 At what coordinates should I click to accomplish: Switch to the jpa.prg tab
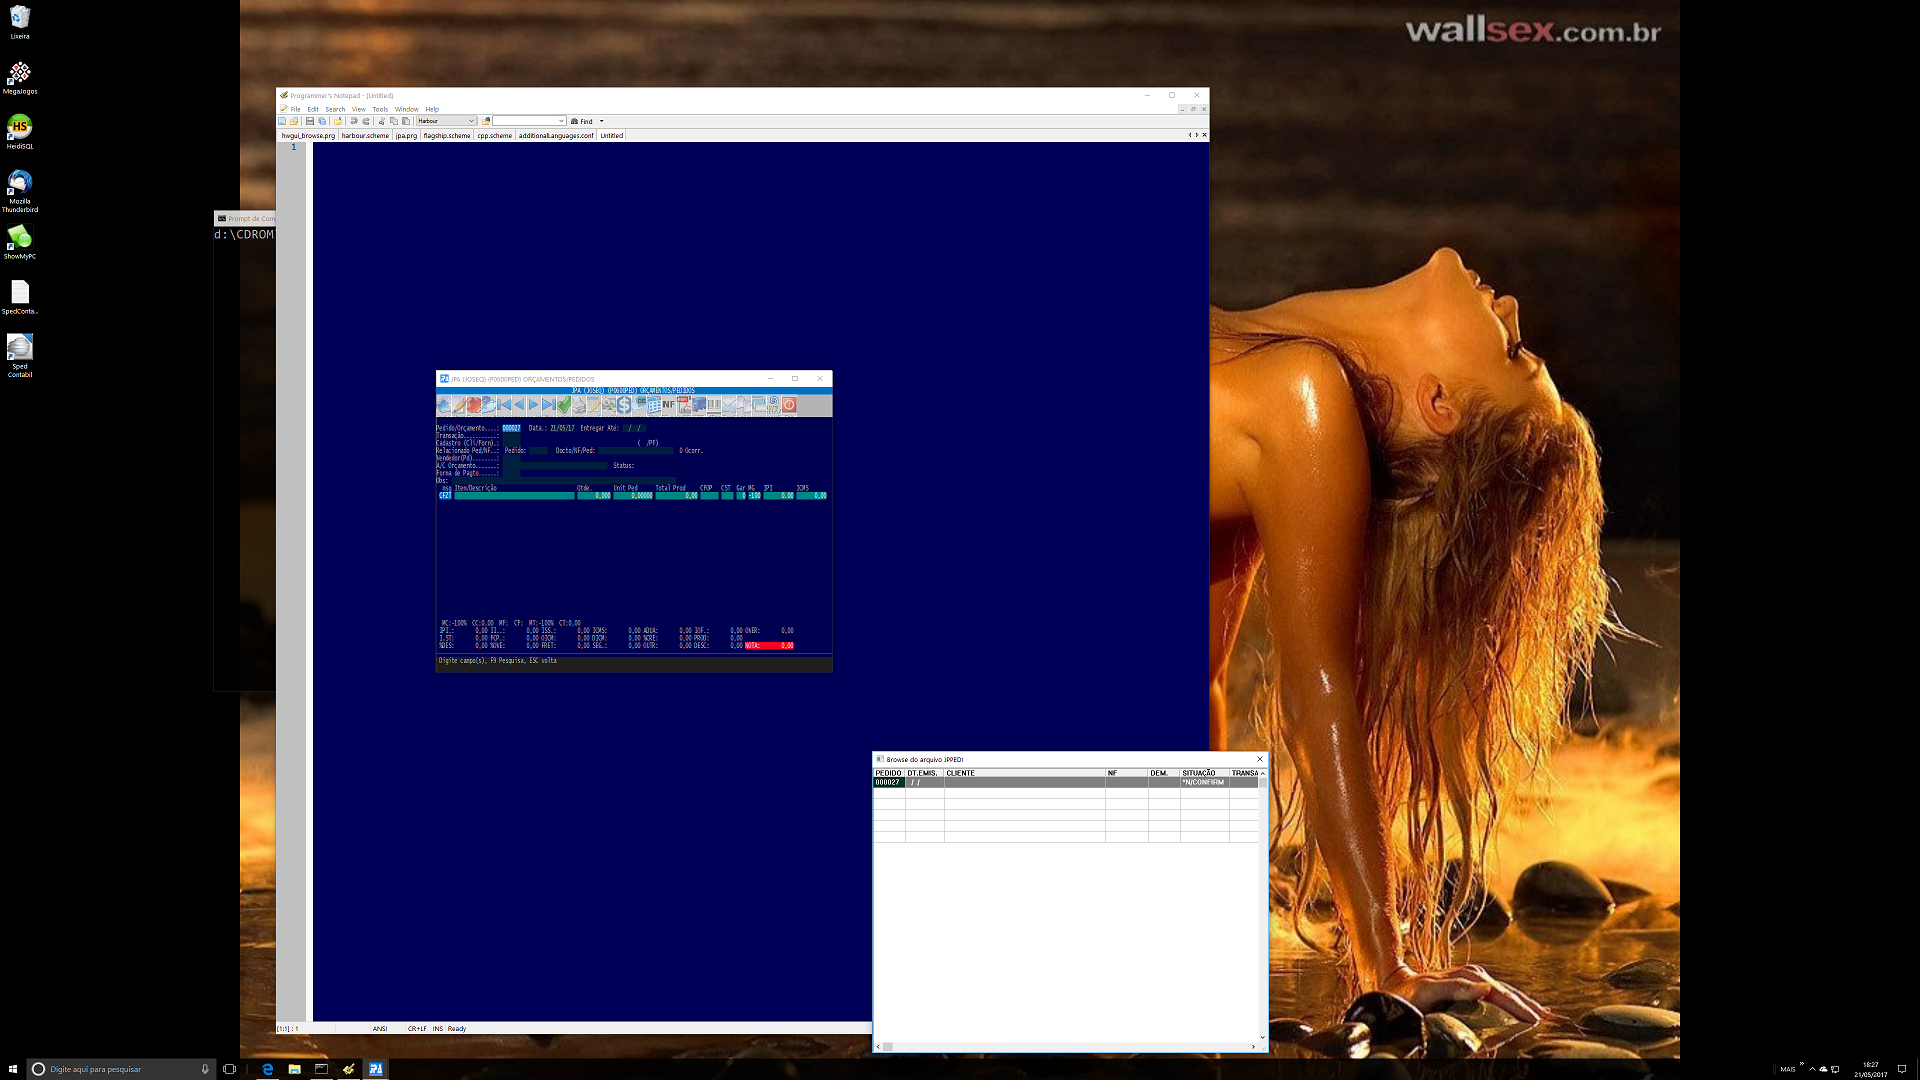coord(406,135)
